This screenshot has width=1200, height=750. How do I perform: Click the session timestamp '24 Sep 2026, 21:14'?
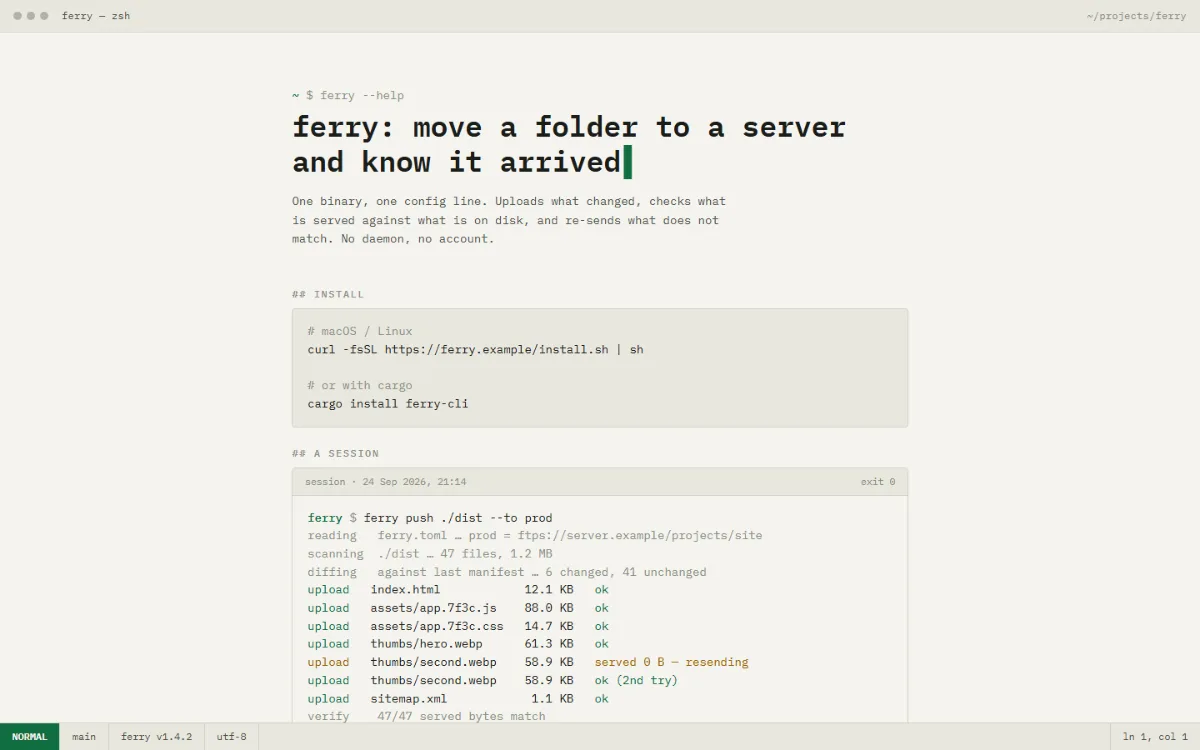pos(414,482)
